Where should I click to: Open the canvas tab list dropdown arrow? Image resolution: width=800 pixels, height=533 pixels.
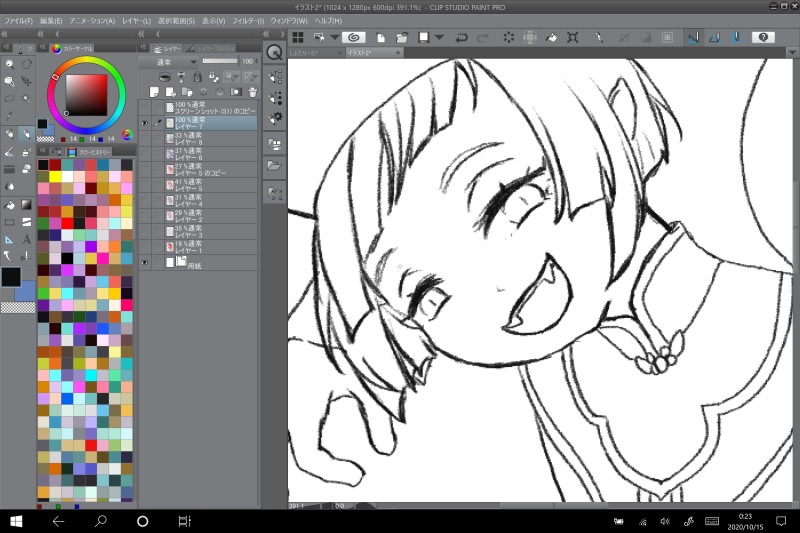point(792,53)
